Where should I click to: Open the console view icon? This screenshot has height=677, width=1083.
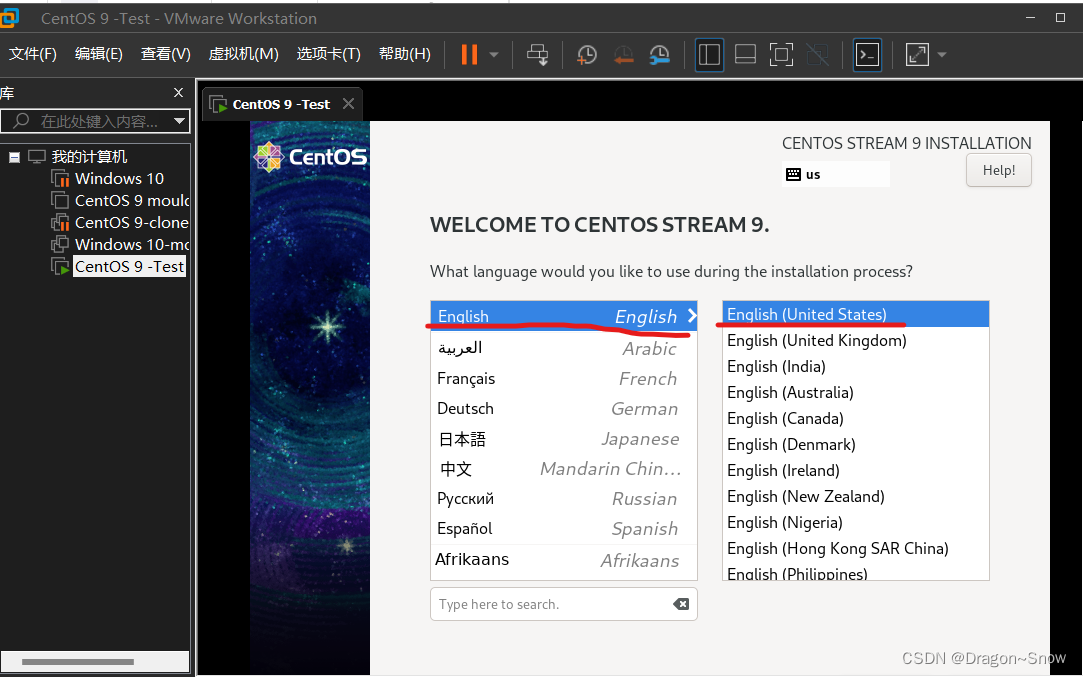pos(868,55)
